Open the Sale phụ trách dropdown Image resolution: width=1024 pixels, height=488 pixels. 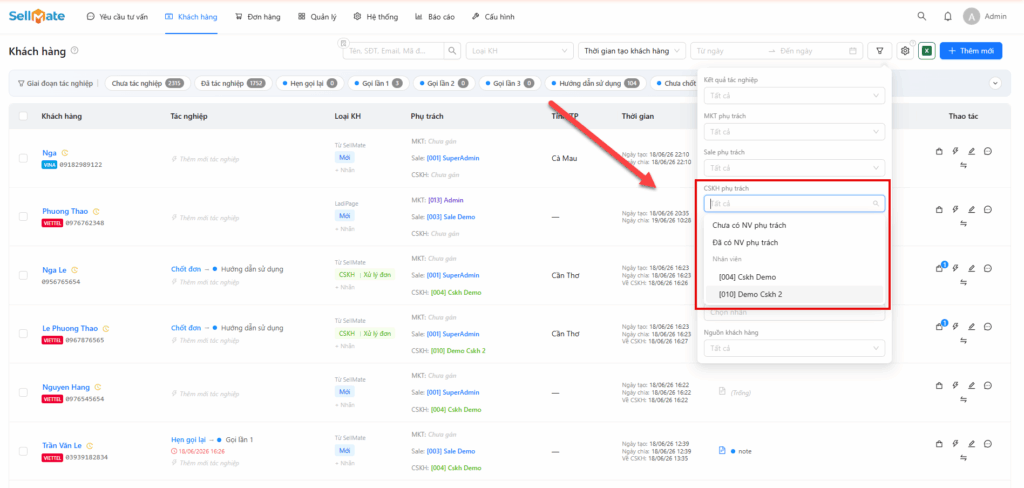794,168
